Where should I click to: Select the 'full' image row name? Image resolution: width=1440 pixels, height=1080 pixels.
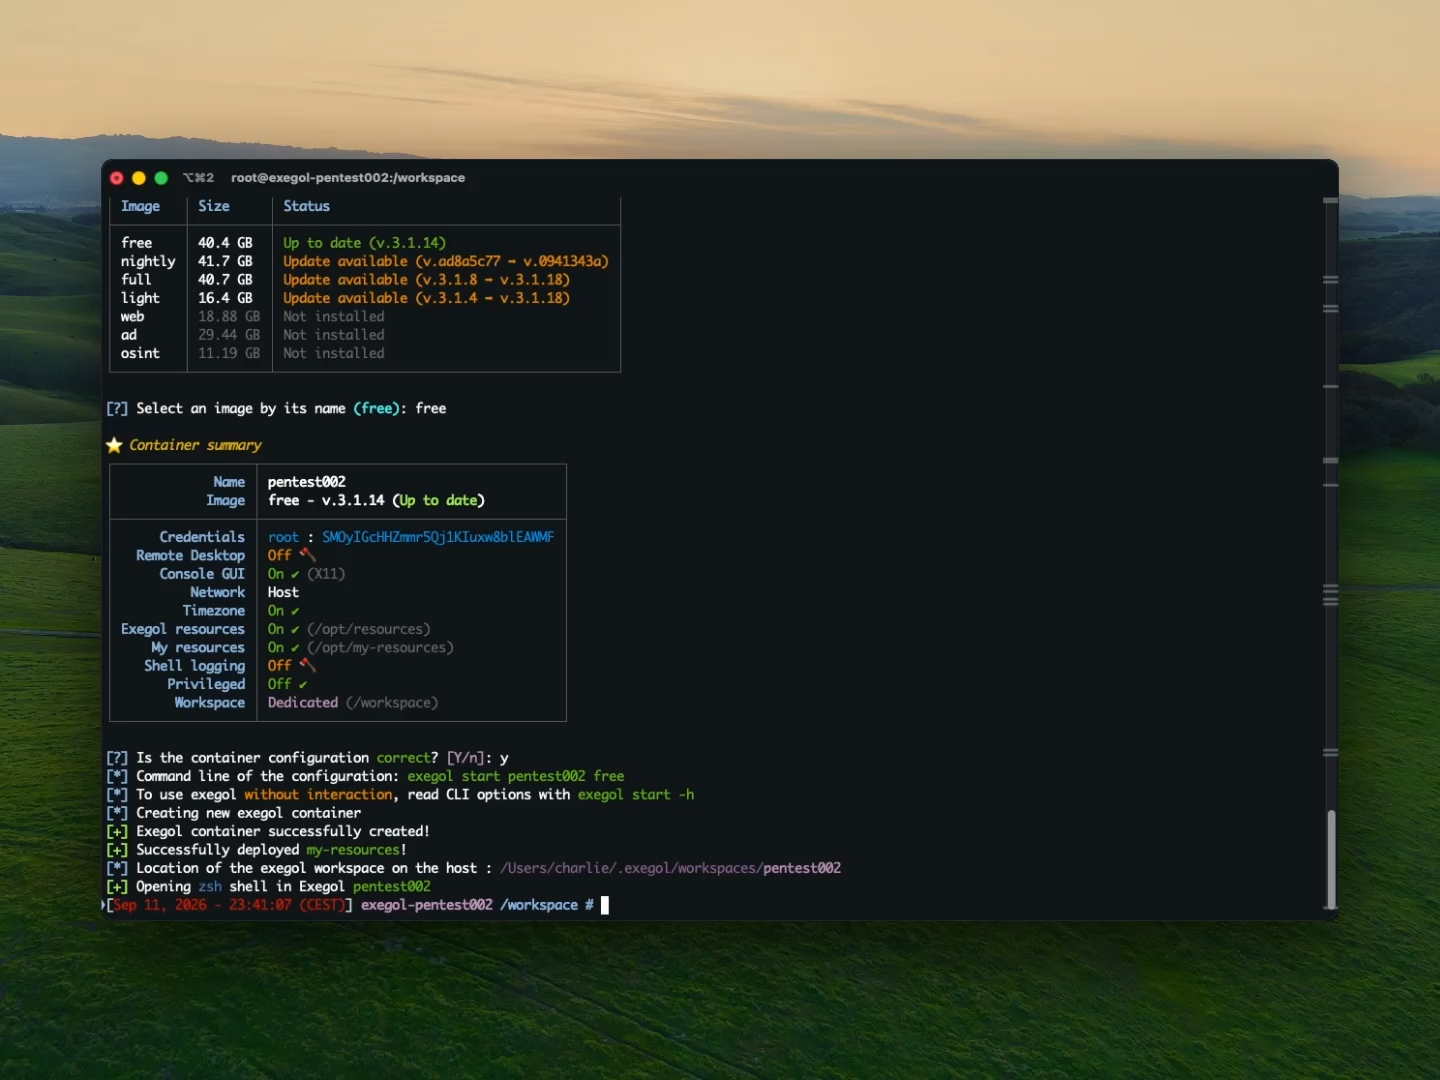point(136,280)
